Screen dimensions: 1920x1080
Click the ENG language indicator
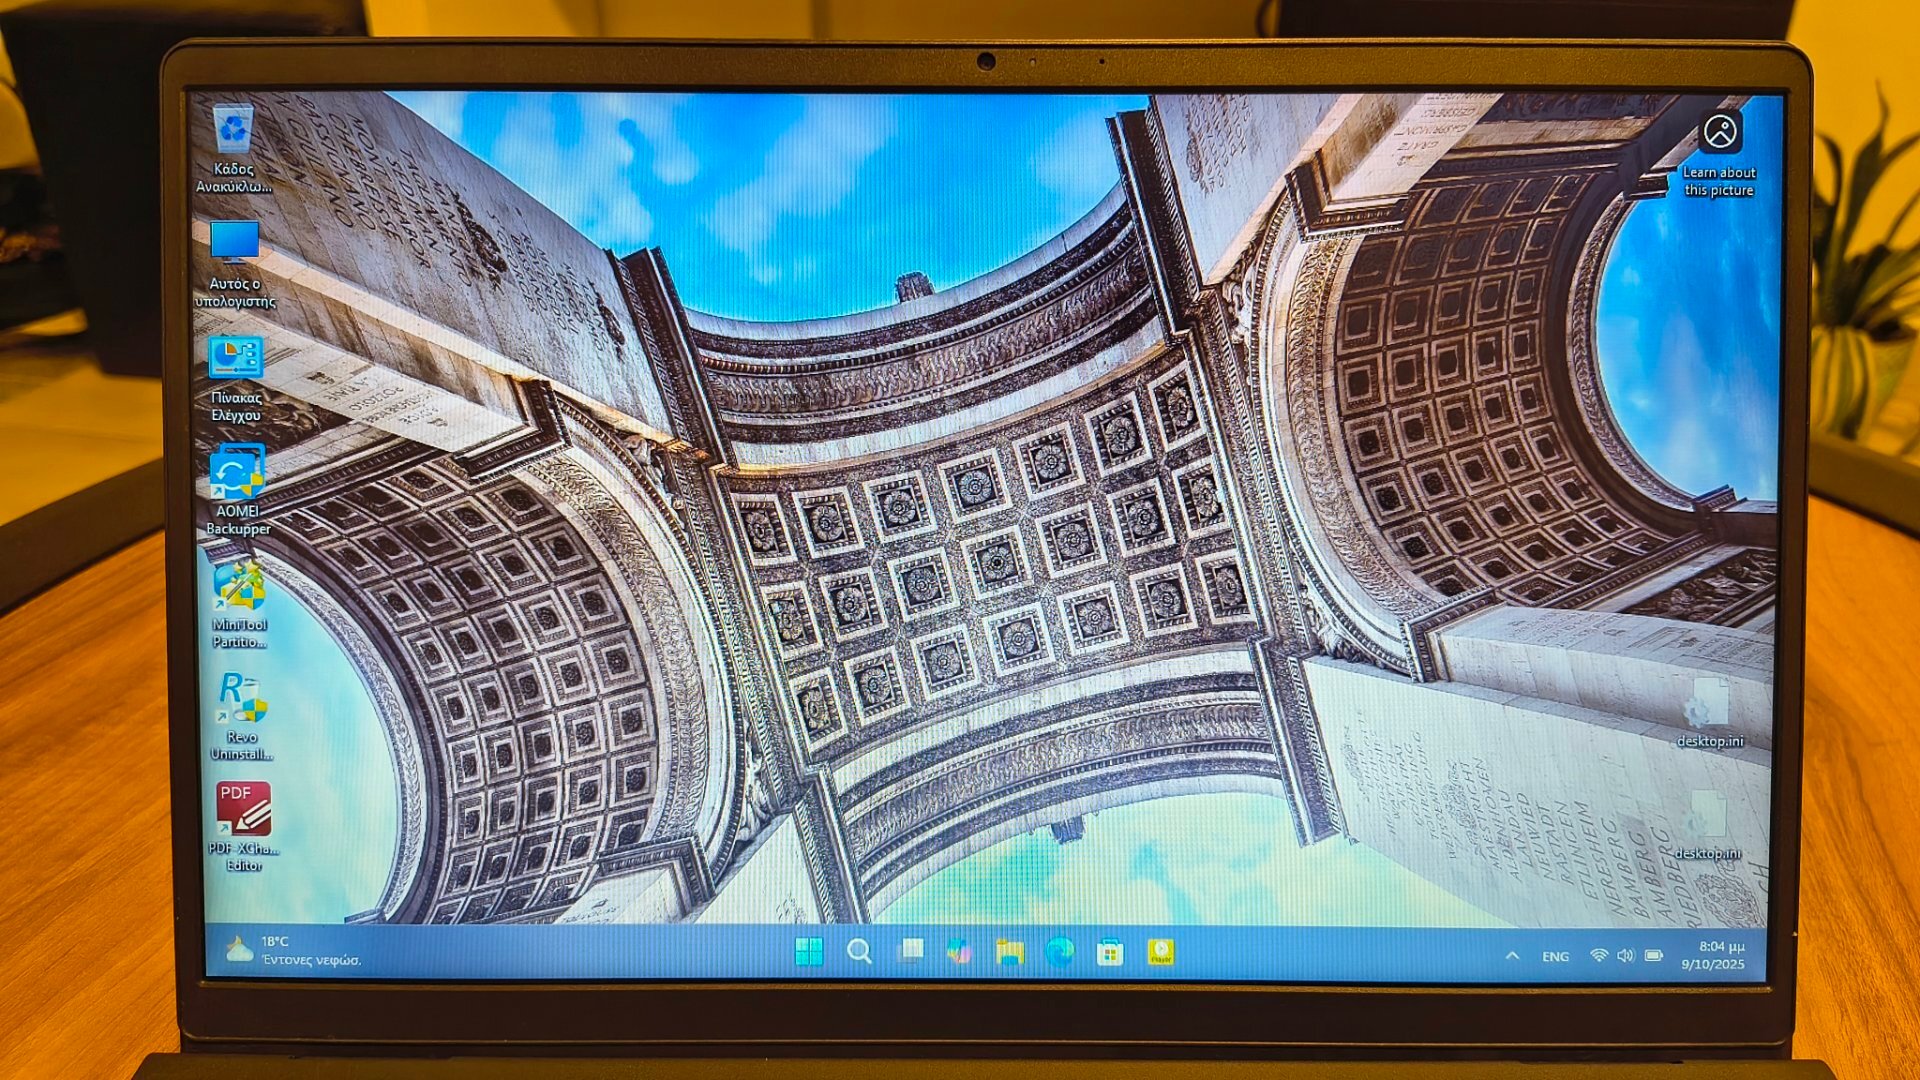(x=1555, y=957)
